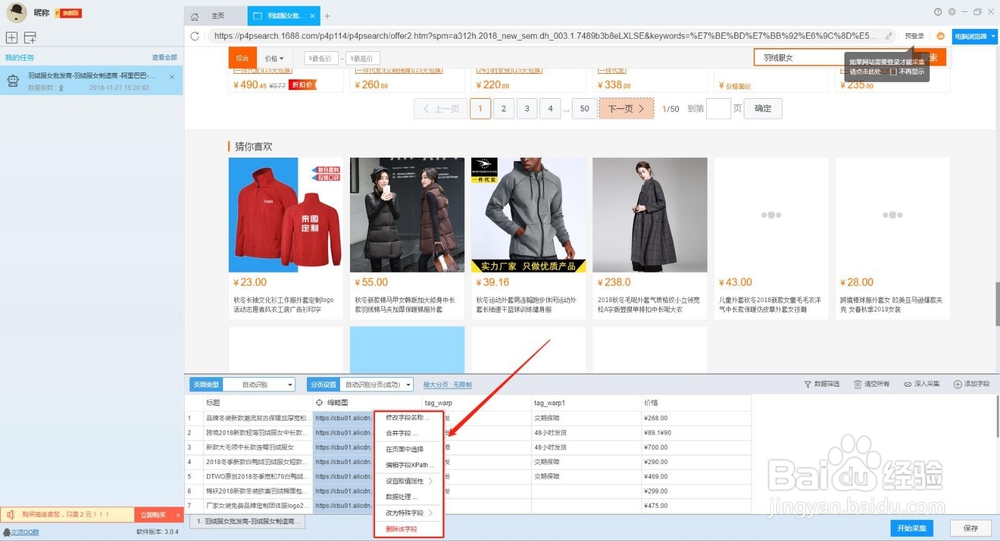Go to 下一页 in pagination
Viewport: 1000px width, 541px height.
(626, 109)
